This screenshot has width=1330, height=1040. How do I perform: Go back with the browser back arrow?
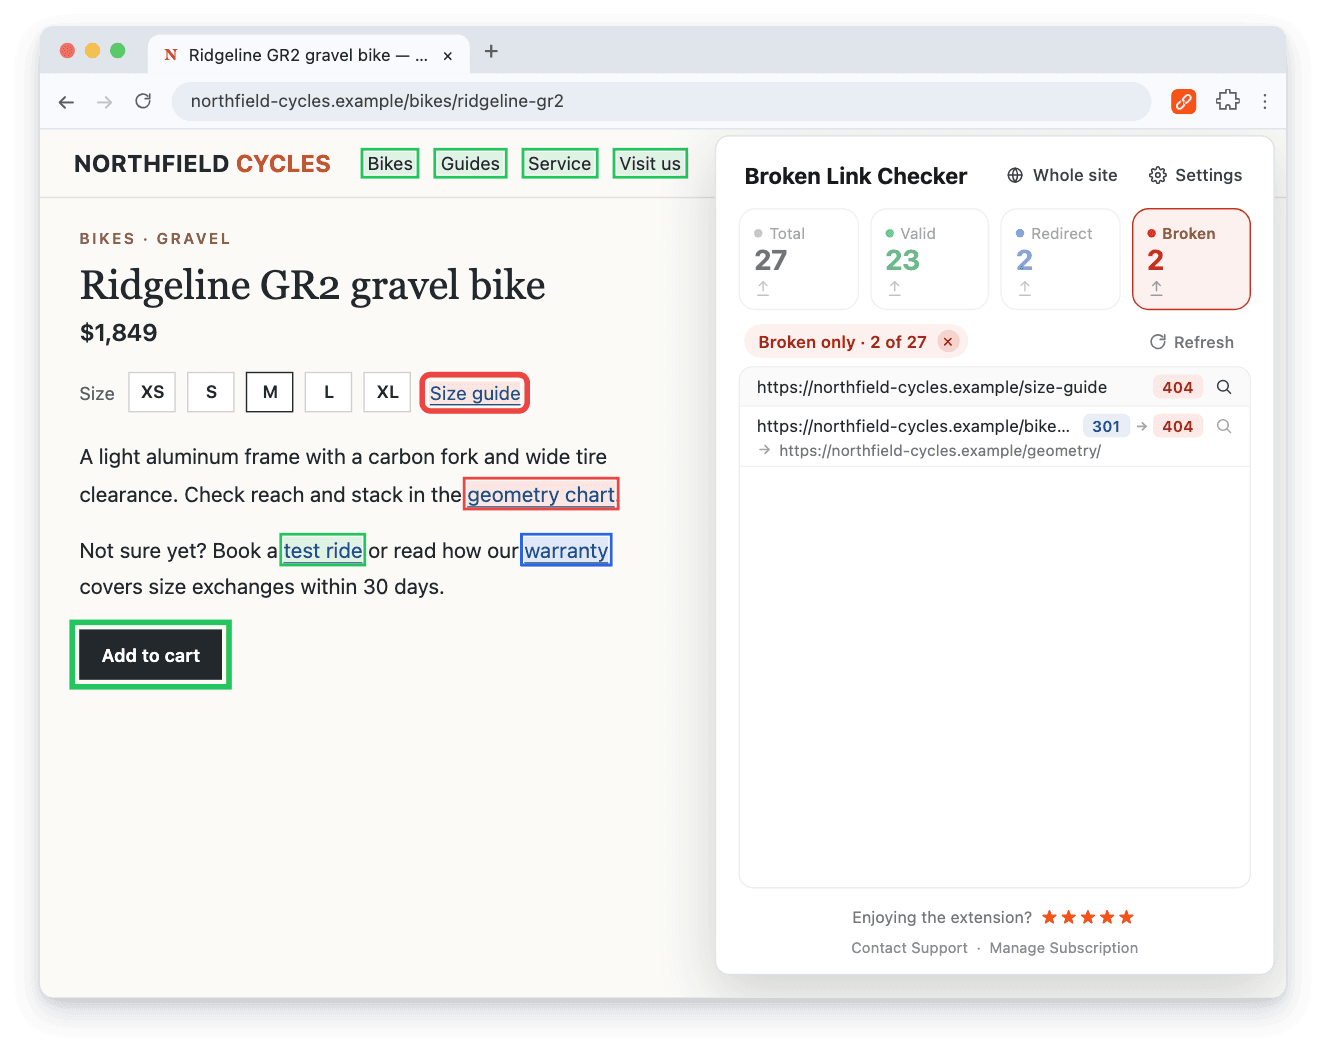point(67,102)
